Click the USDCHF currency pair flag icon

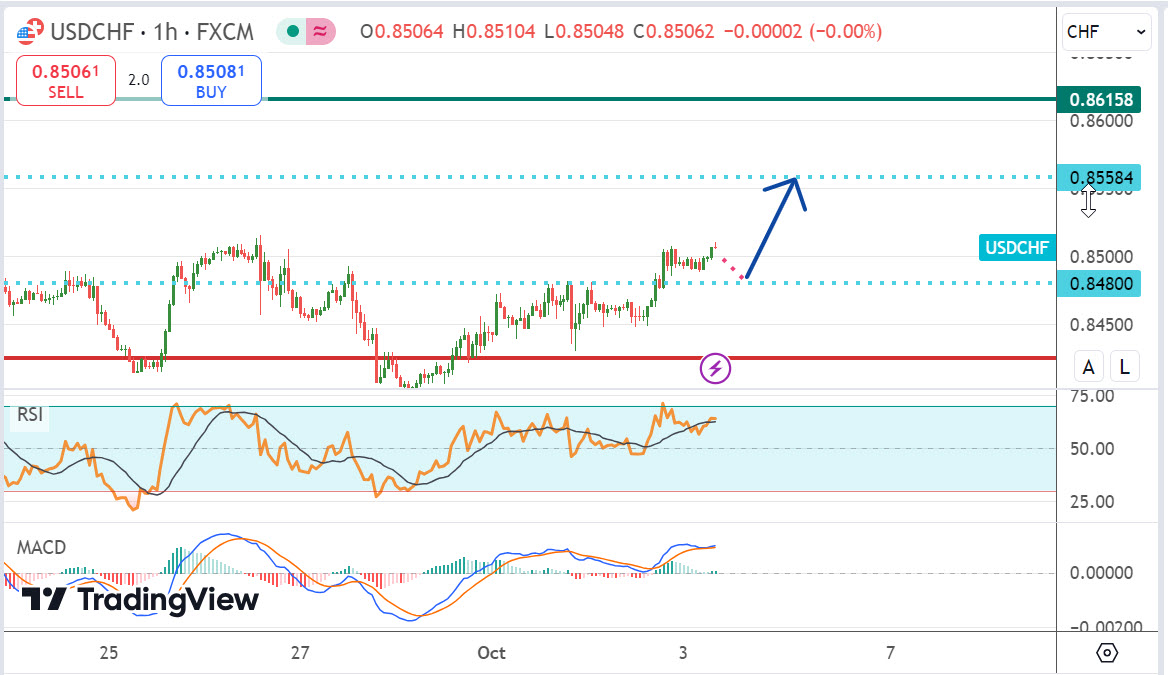point(30,32)
